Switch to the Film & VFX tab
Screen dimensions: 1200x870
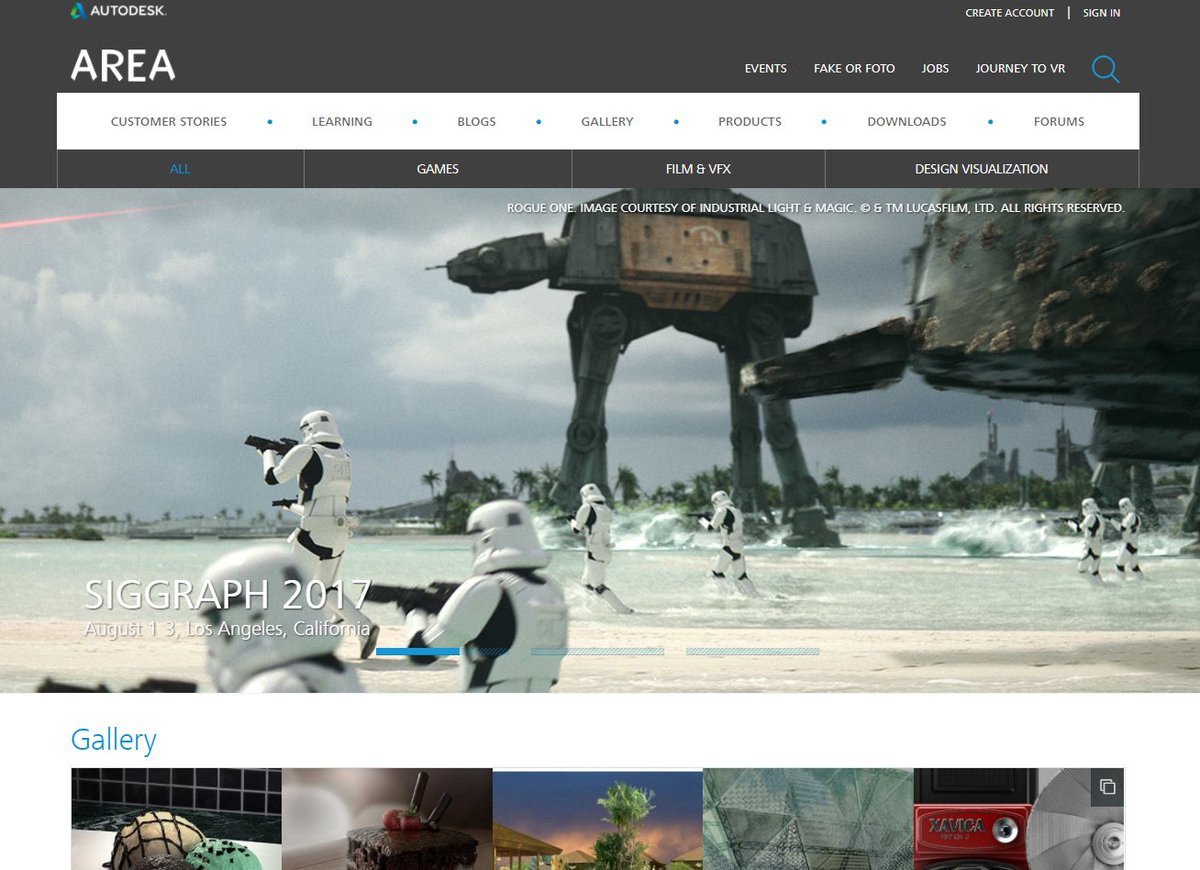[x=698, y=169]
